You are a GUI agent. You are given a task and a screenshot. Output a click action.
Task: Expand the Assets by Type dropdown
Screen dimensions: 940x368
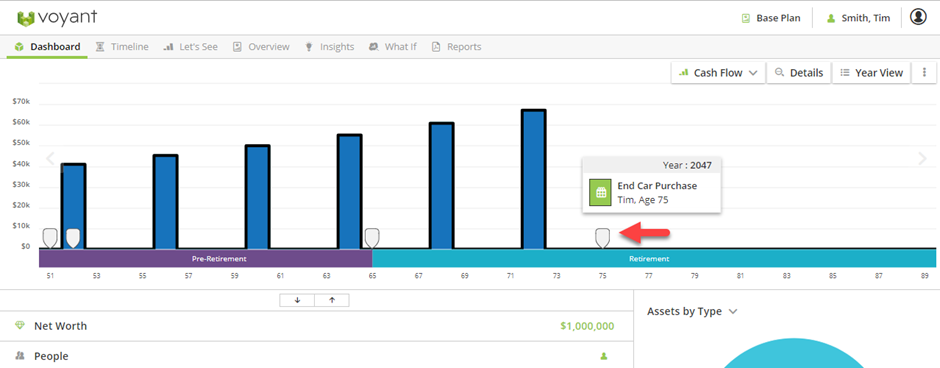click(x=691, y=311)
